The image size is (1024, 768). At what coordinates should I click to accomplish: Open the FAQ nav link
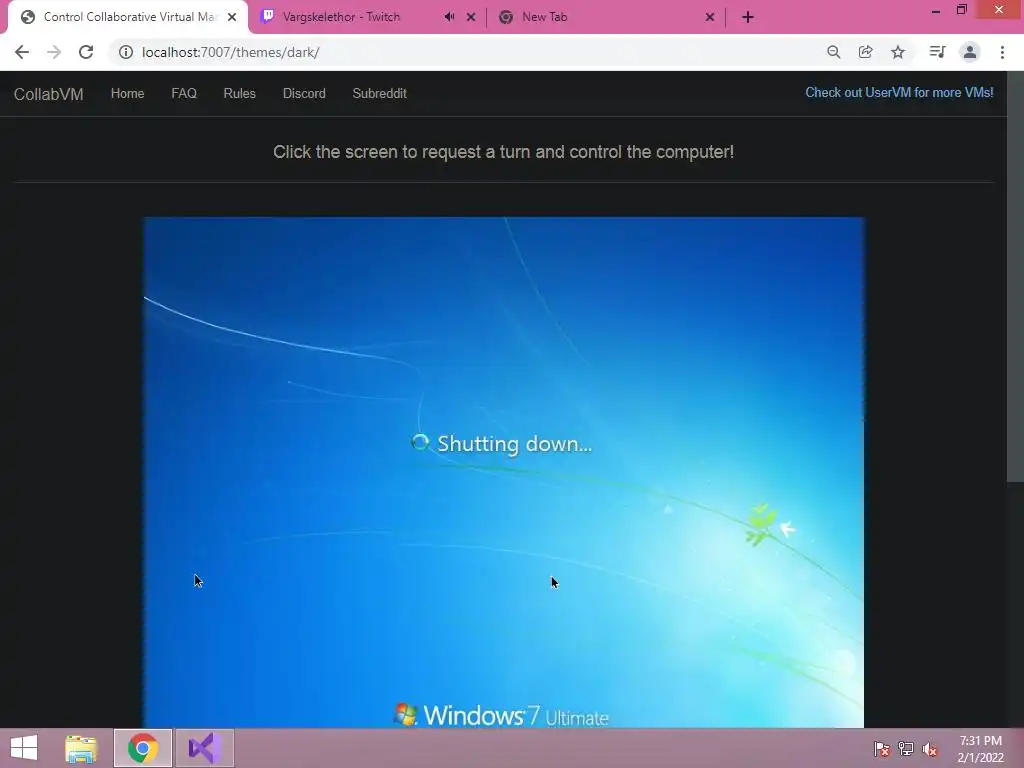point(184,93)
